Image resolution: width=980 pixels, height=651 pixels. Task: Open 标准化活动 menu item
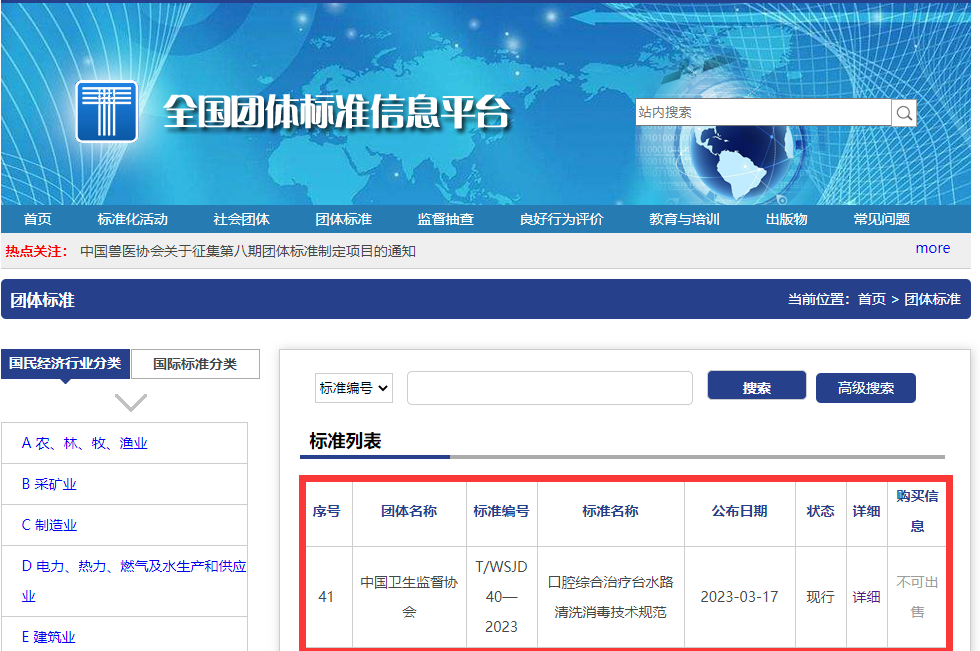[132, 219]
